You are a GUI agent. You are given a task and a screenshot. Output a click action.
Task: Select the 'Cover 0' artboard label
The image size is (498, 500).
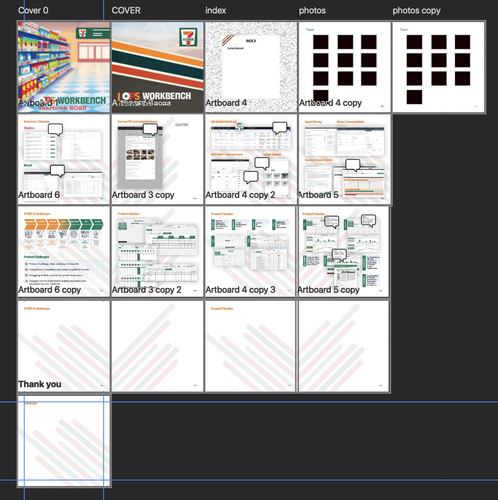[33, 11]
